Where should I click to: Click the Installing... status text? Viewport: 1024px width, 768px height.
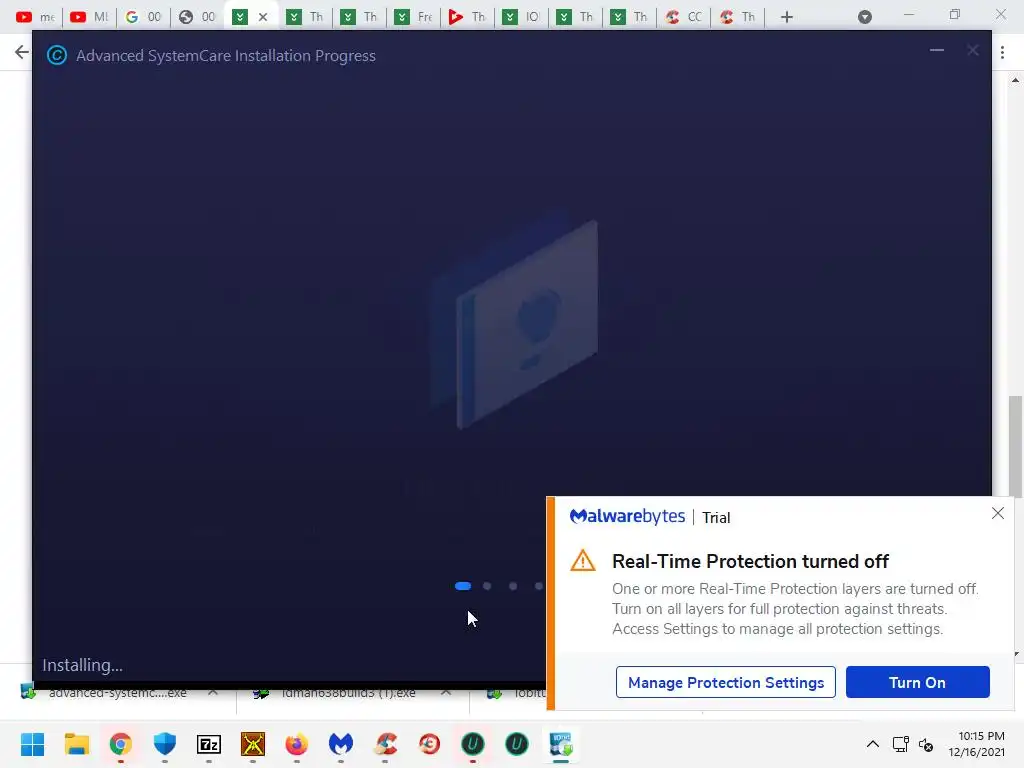pos(82,665)
